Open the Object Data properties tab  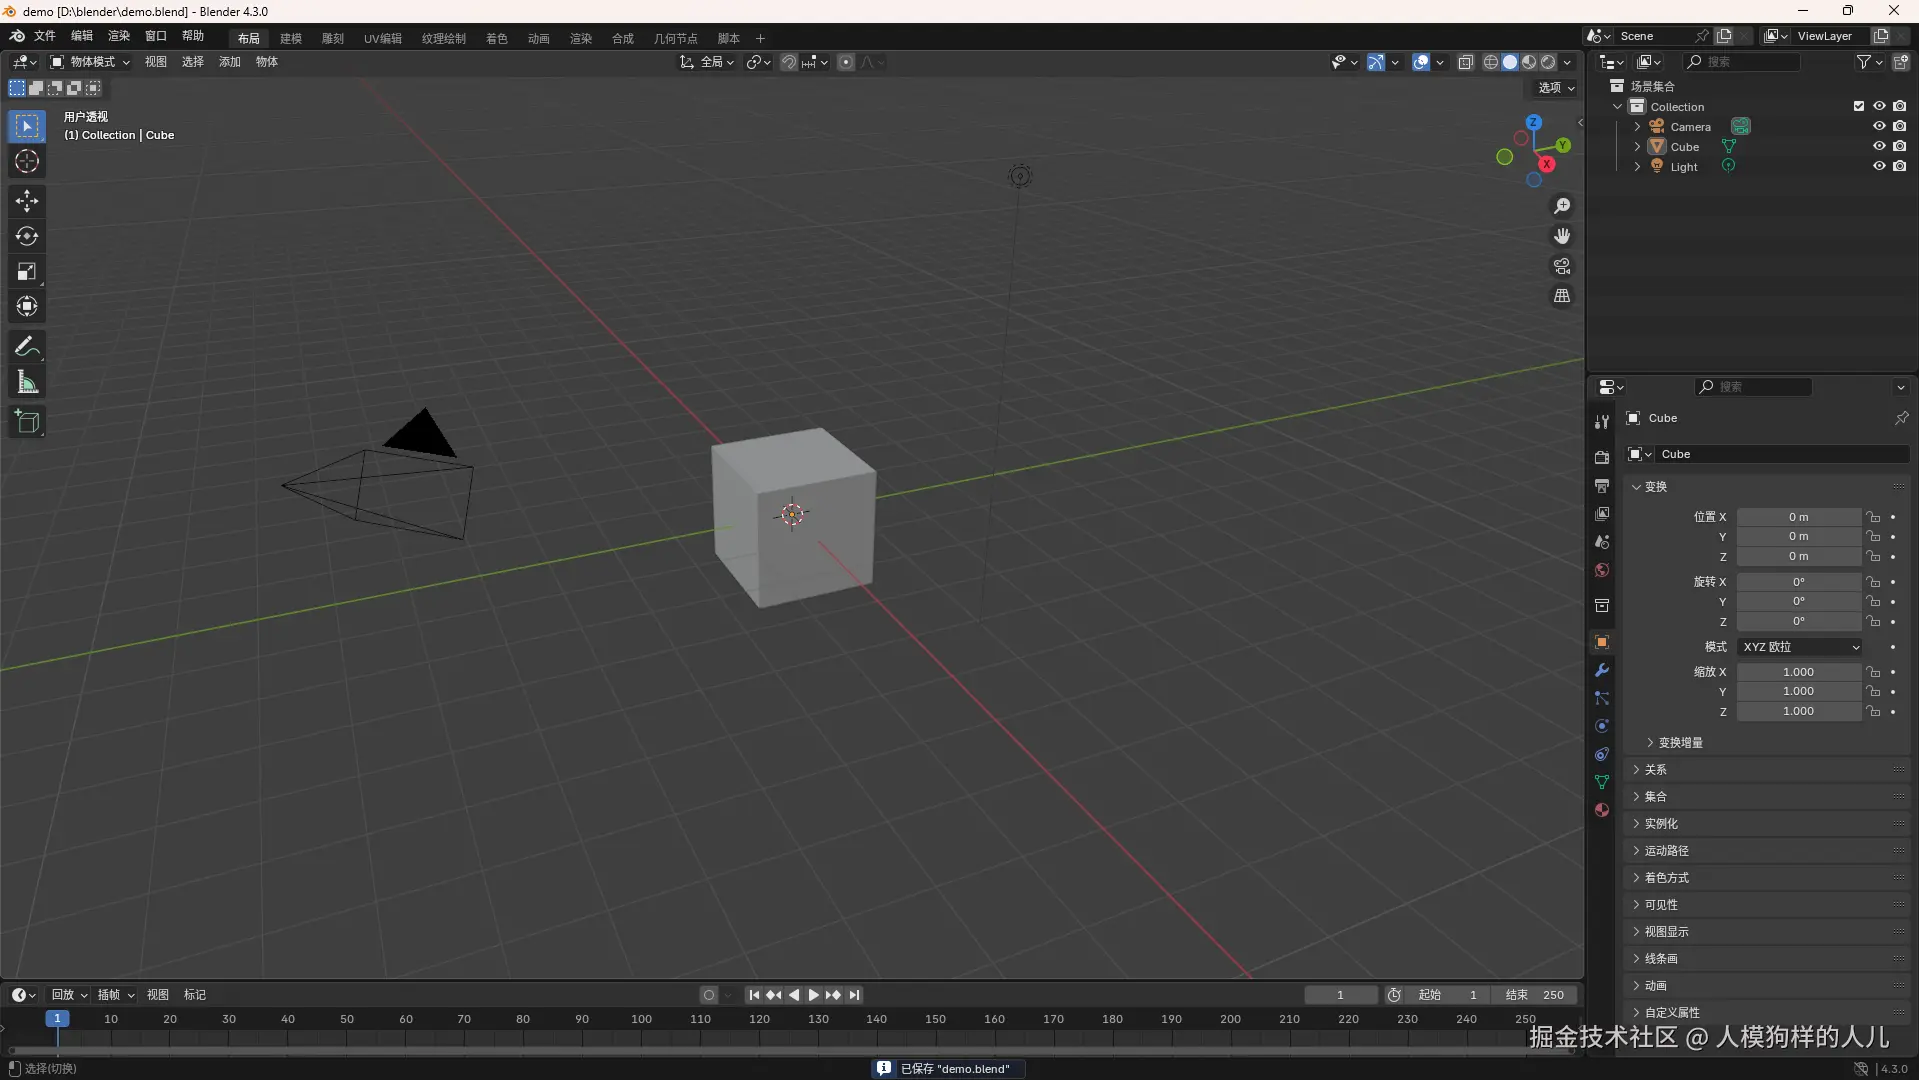[x=1602, y=782]
